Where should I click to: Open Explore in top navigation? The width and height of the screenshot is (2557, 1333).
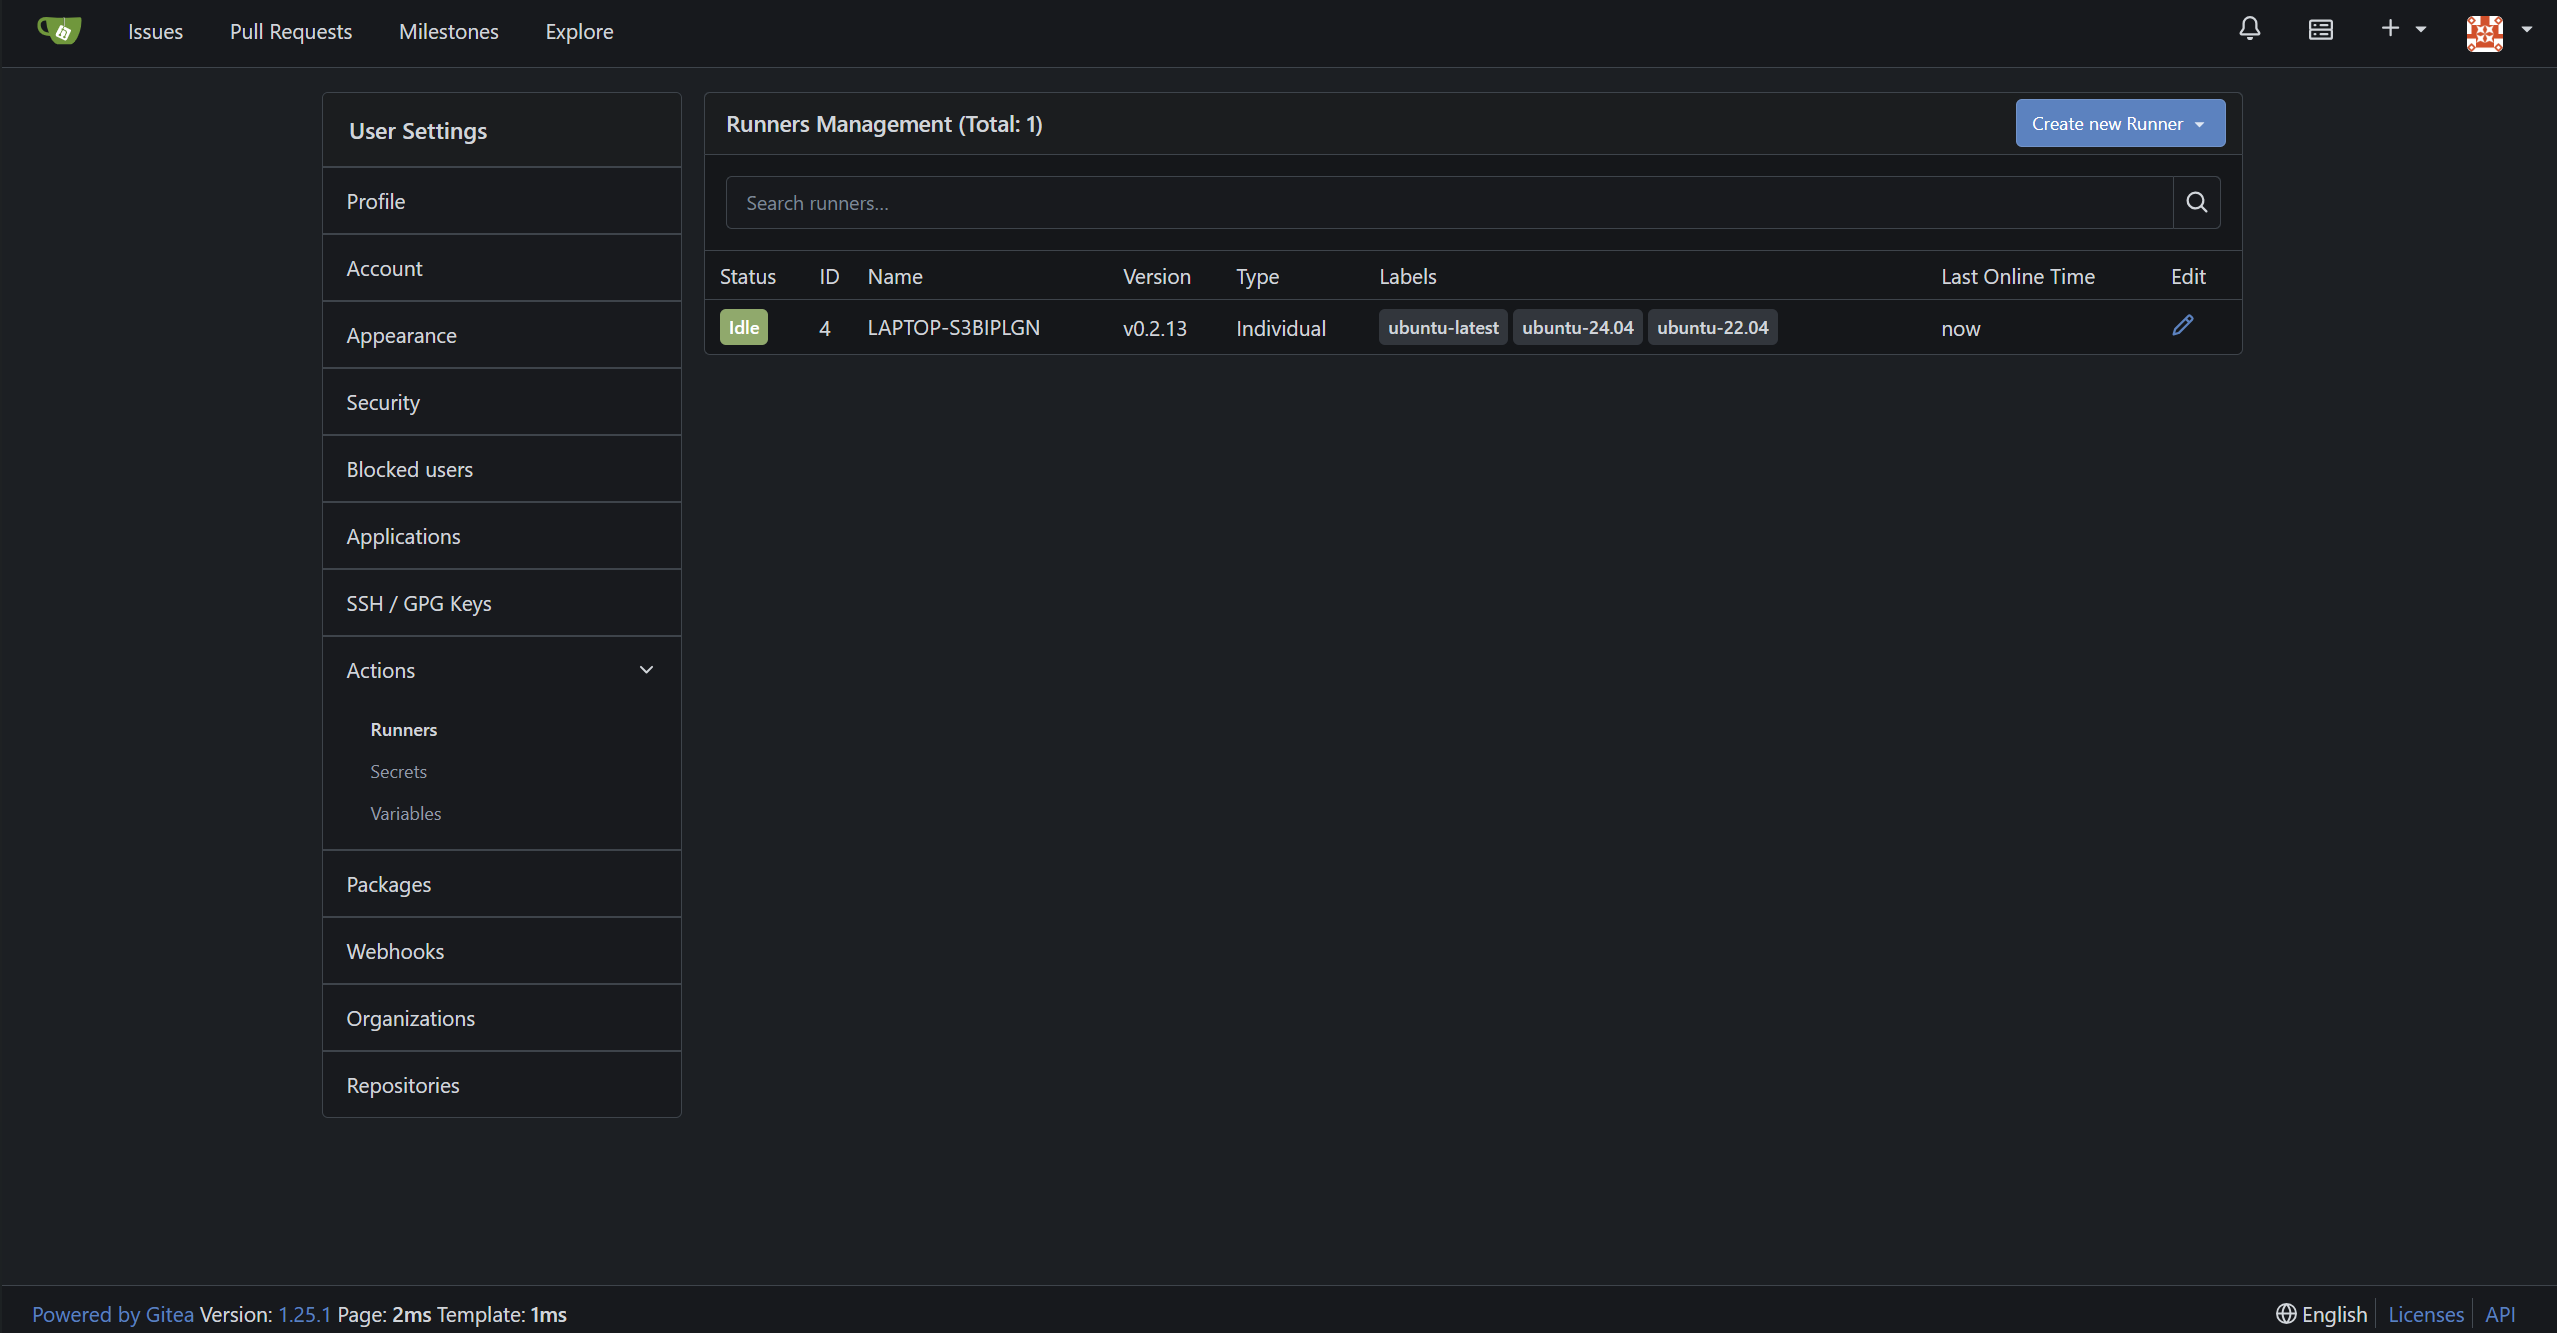(579, 32)
